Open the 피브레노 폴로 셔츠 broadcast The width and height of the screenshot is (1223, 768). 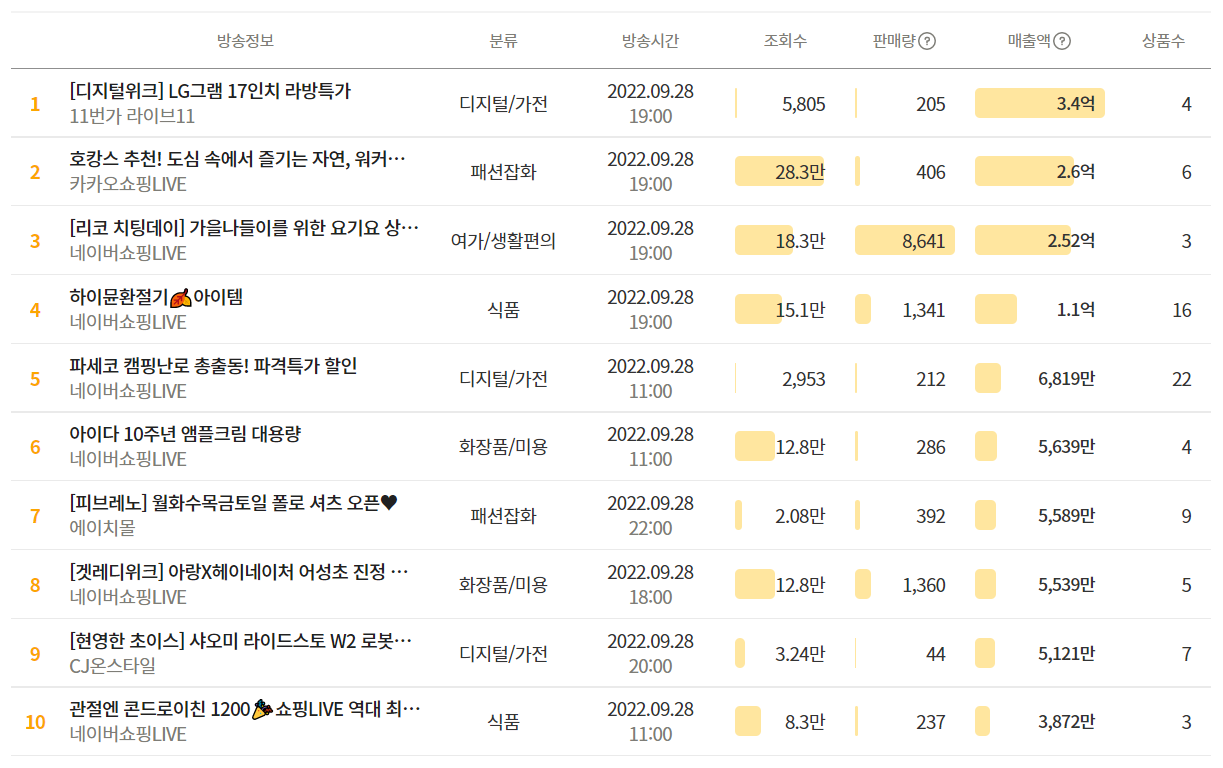tap(233, 503)
